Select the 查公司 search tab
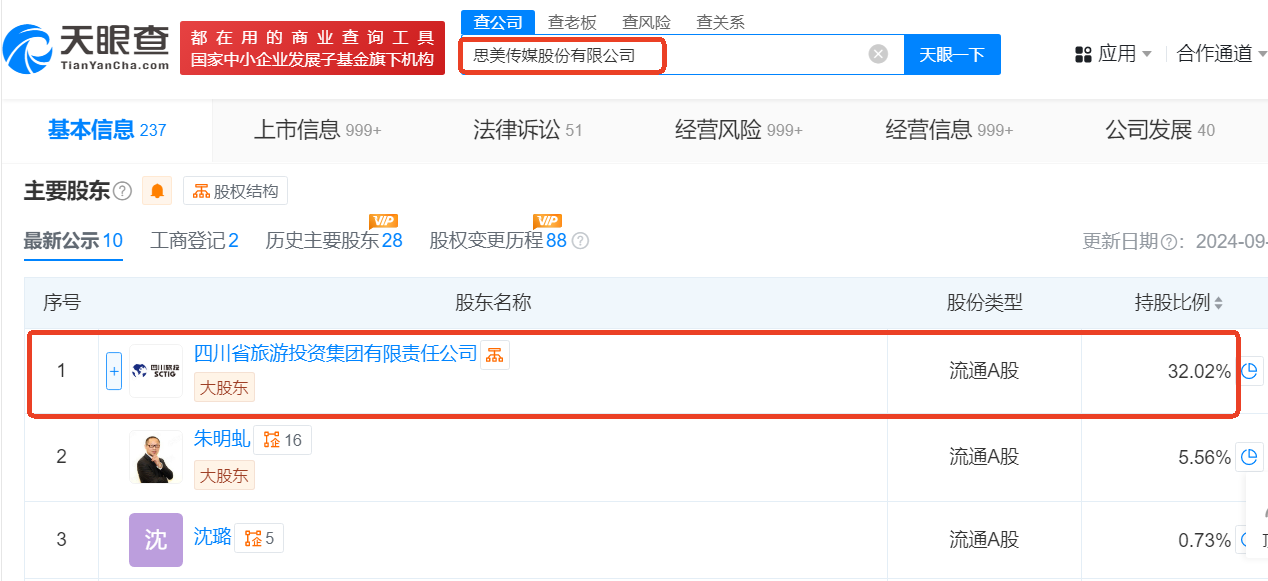This screenshot has height=581, width=1268. coord(498,22)
